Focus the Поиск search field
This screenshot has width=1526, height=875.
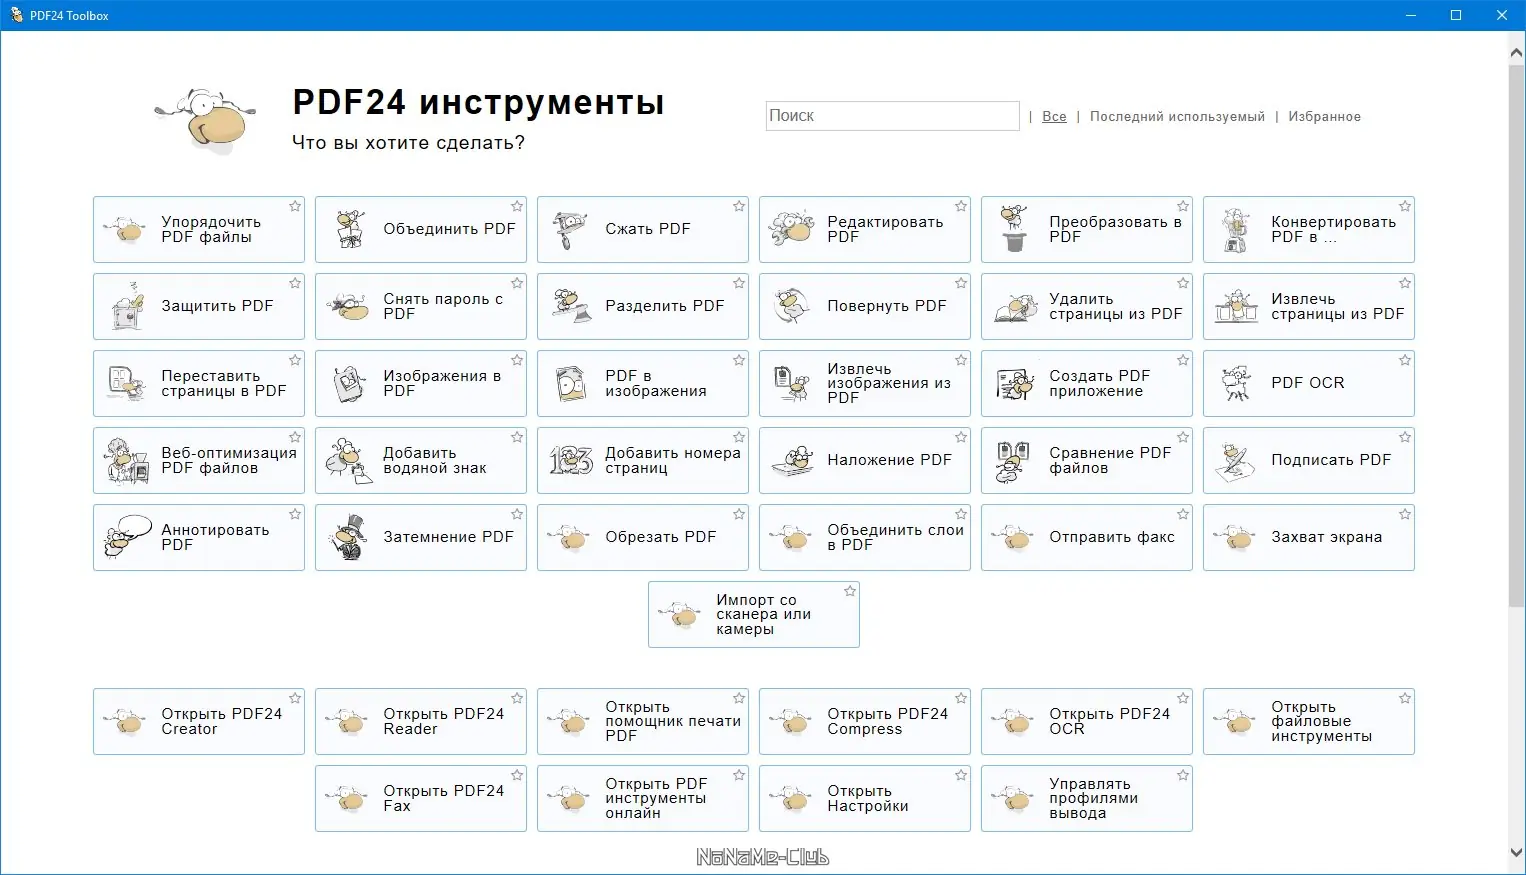click(892, 116)
